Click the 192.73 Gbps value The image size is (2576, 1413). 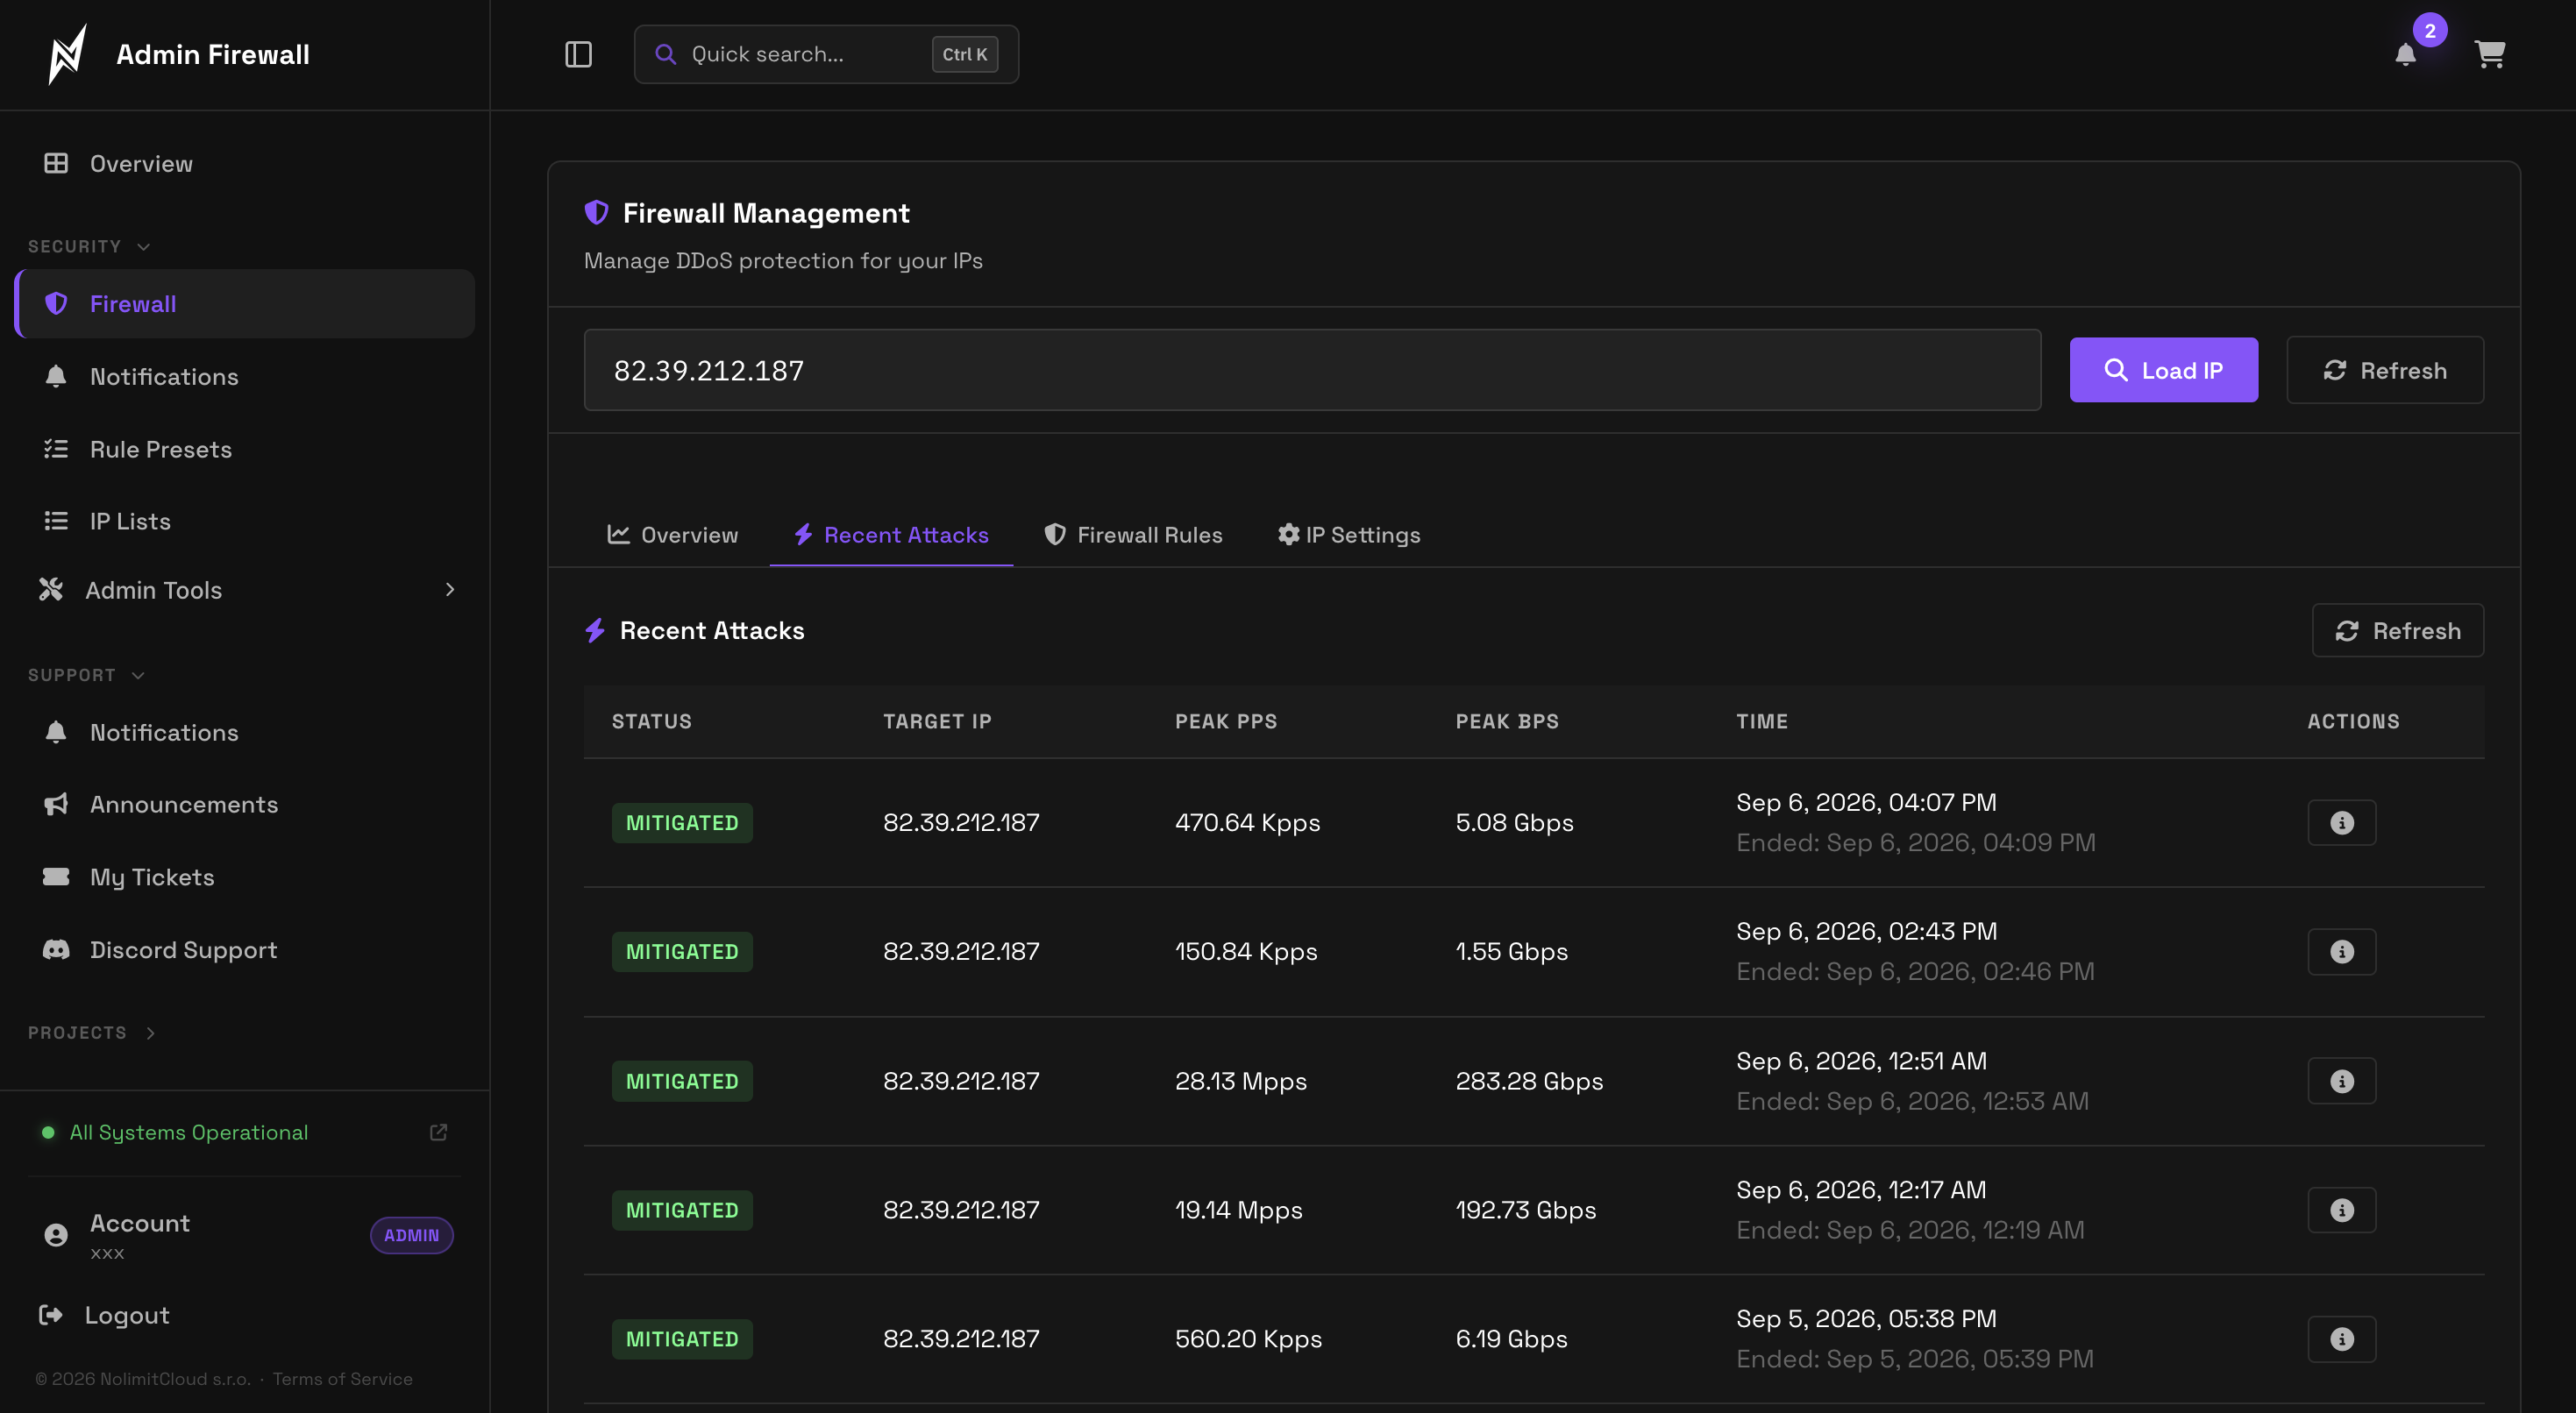[1525, 1210]
